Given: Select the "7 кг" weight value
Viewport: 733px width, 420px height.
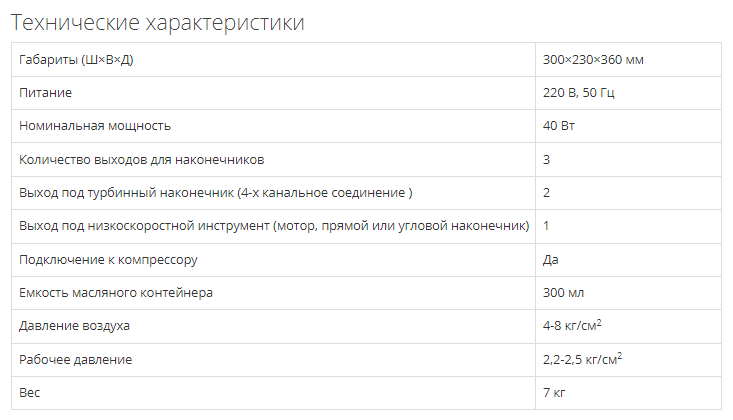Looking at the screenshot, I should point(554,391).
